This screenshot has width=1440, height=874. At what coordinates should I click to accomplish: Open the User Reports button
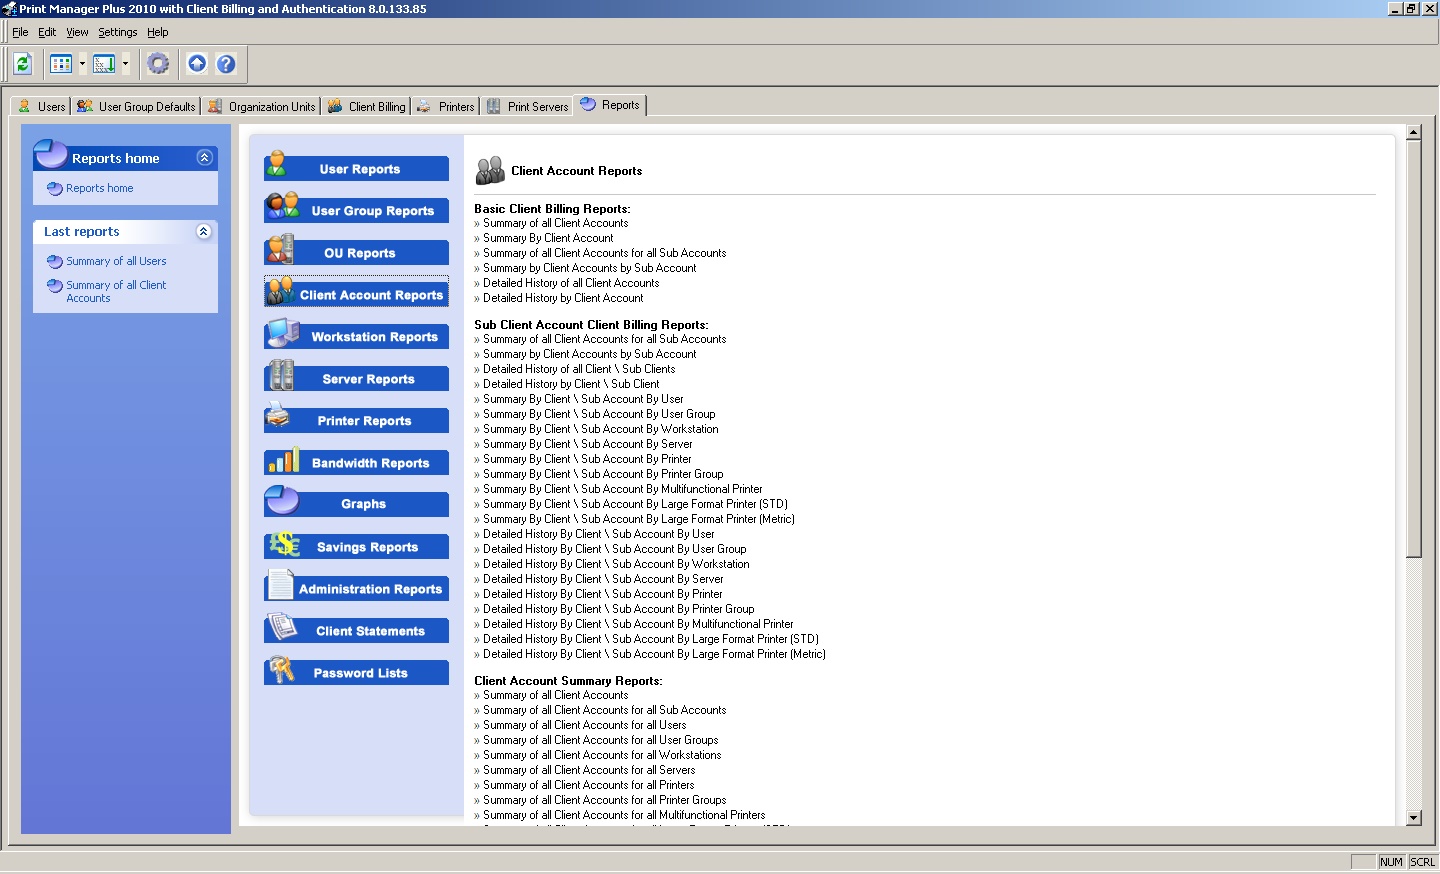click(x=357, y=169)
